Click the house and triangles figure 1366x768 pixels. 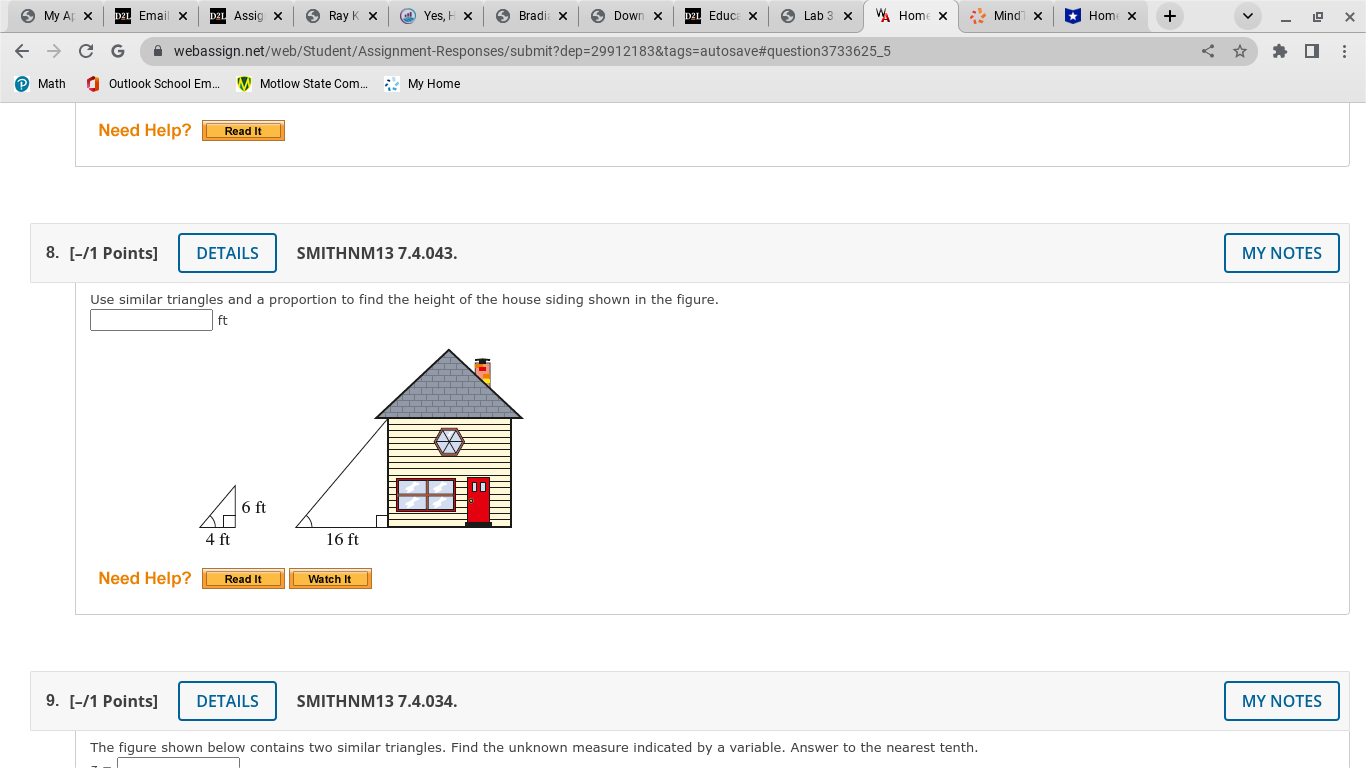pos(361,448)
